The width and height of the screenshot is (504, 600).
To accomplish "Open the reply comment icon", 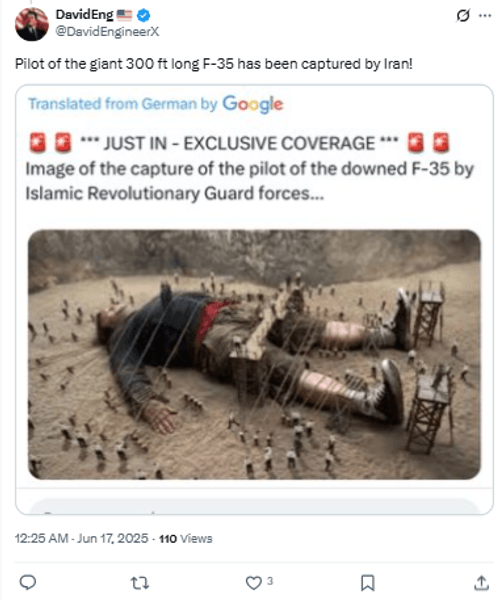I will [x=28, y=582].
